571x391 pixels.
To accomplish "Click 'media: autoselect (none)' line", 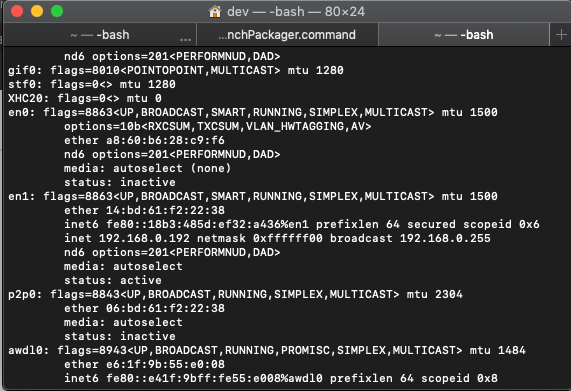I will pos(147,168).
